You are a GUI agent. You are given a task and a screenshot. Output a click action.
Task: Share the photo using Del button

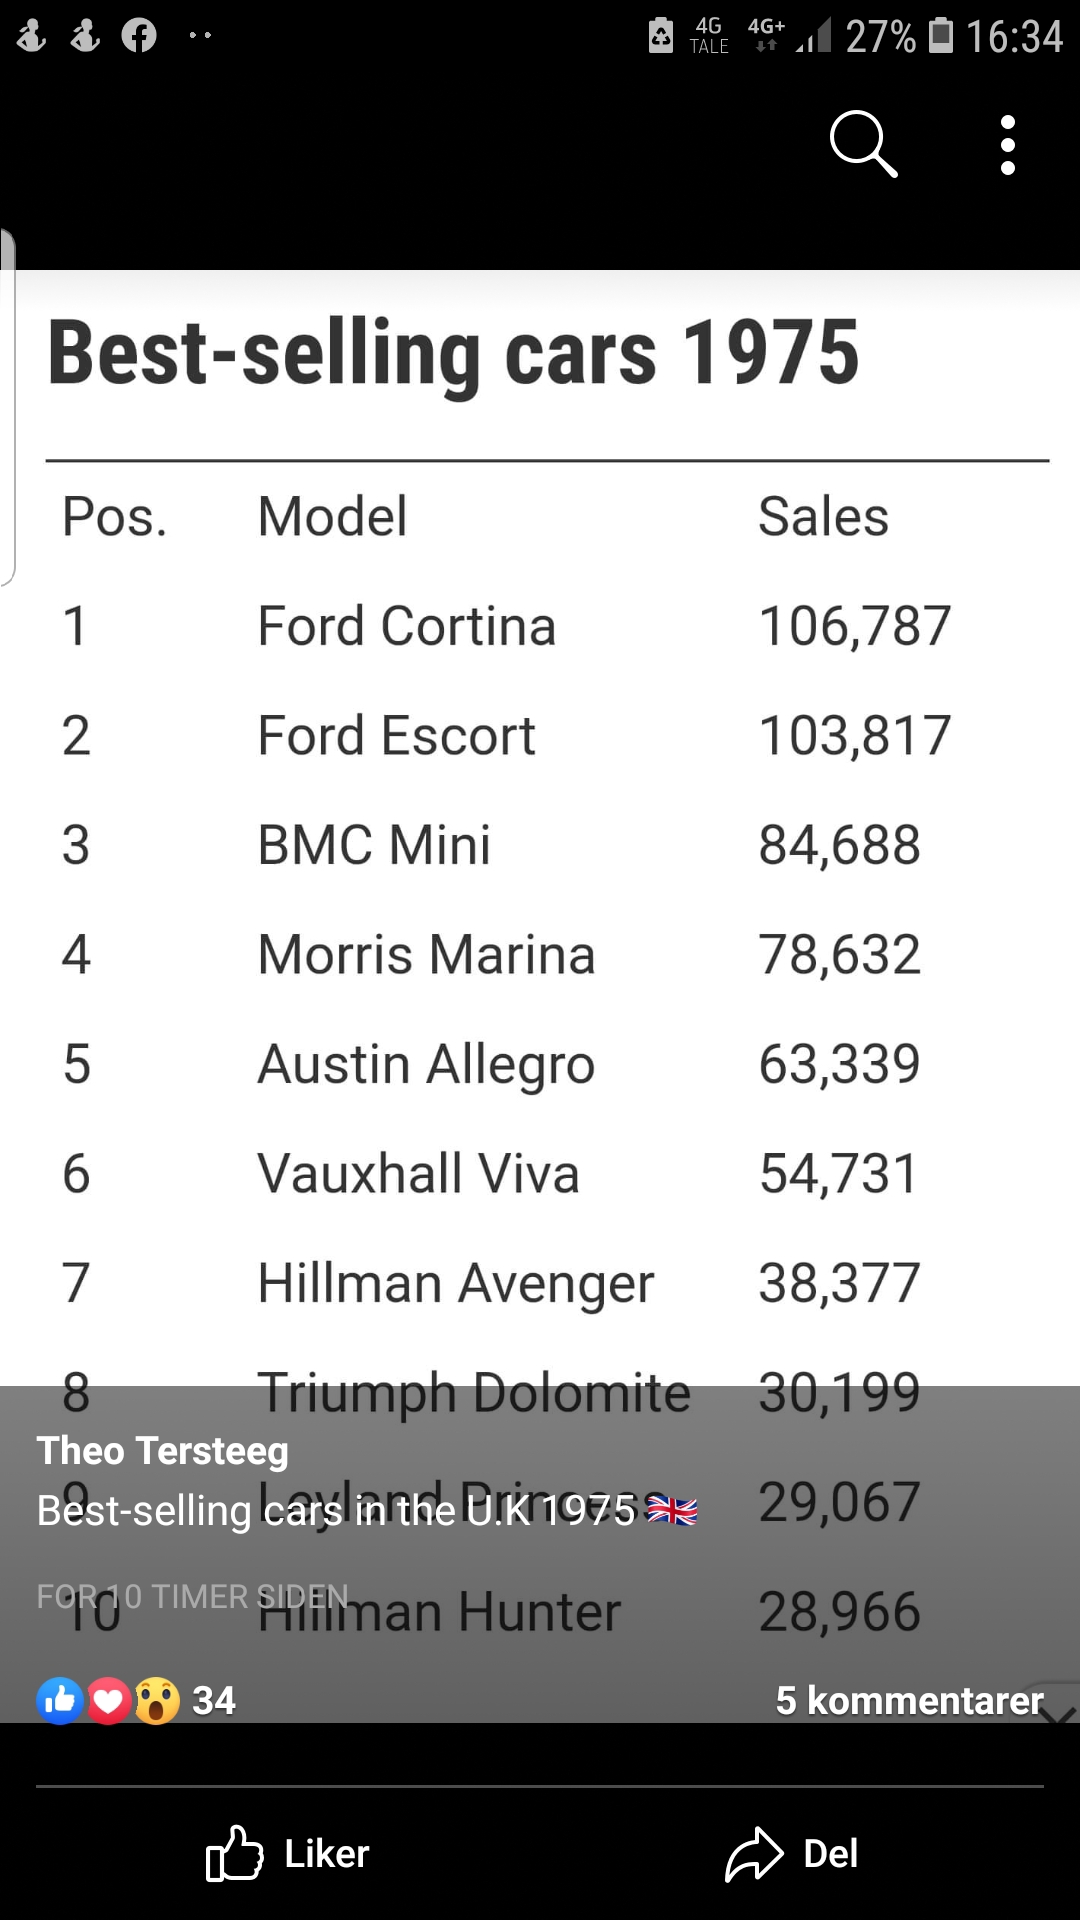pos(792,1853)
